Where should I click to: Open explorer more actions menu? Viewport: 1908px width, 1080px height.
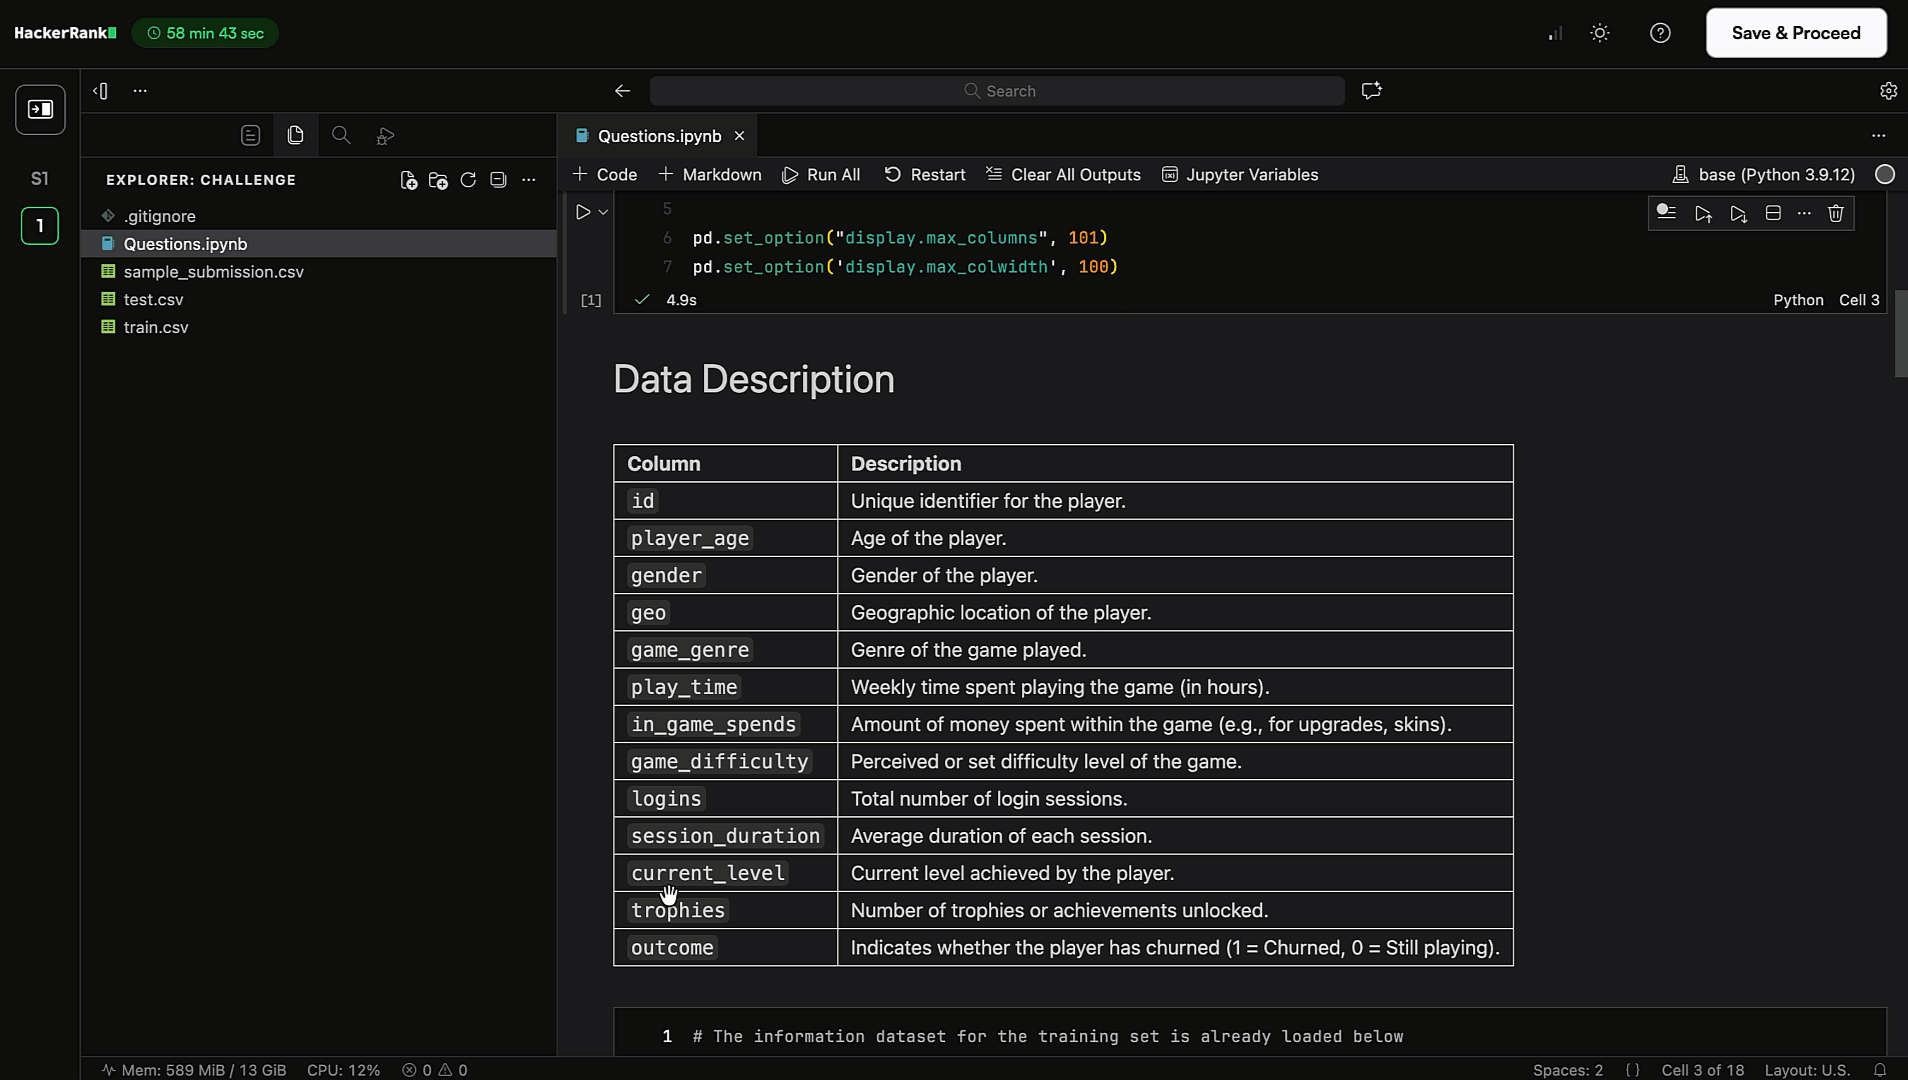coord(529,180)
